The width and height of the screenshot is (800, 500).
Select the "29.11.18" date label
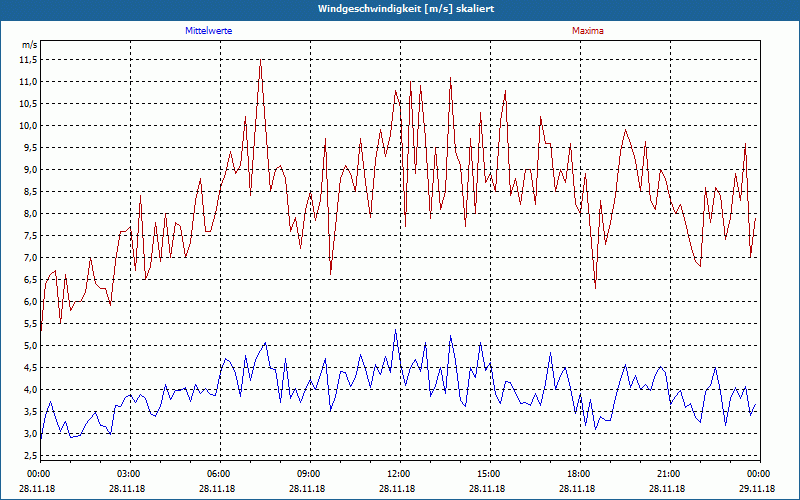tap(757, 488)
